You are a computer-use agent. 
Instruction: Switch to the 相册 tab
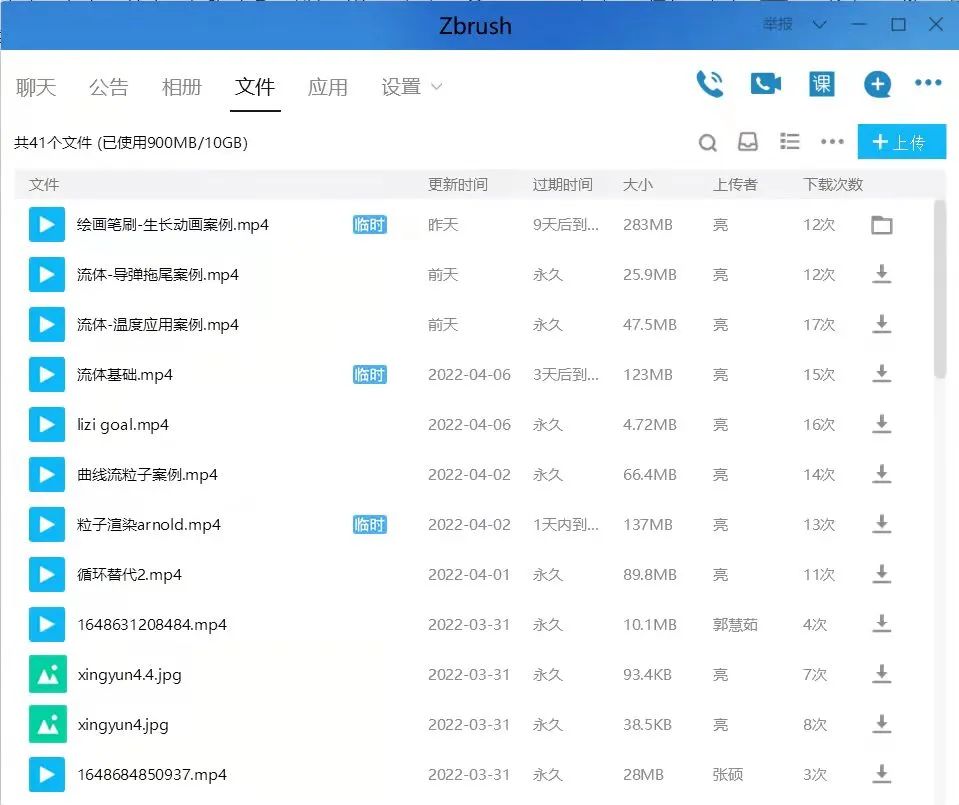point(182,87)
